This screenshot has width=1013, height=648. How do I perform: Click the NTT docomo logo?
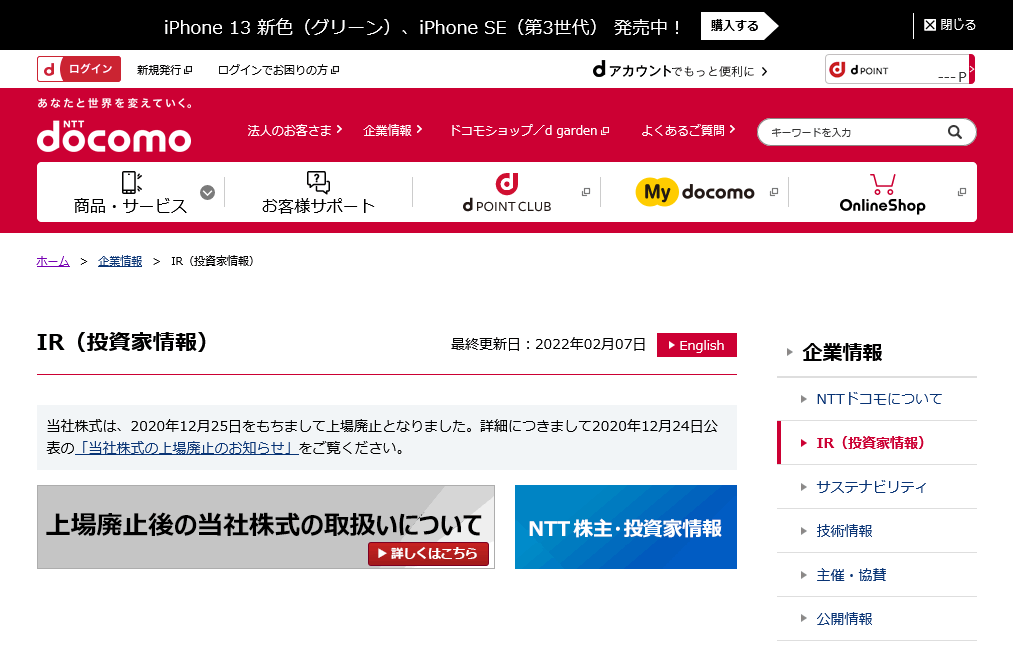tap(114, 136)
